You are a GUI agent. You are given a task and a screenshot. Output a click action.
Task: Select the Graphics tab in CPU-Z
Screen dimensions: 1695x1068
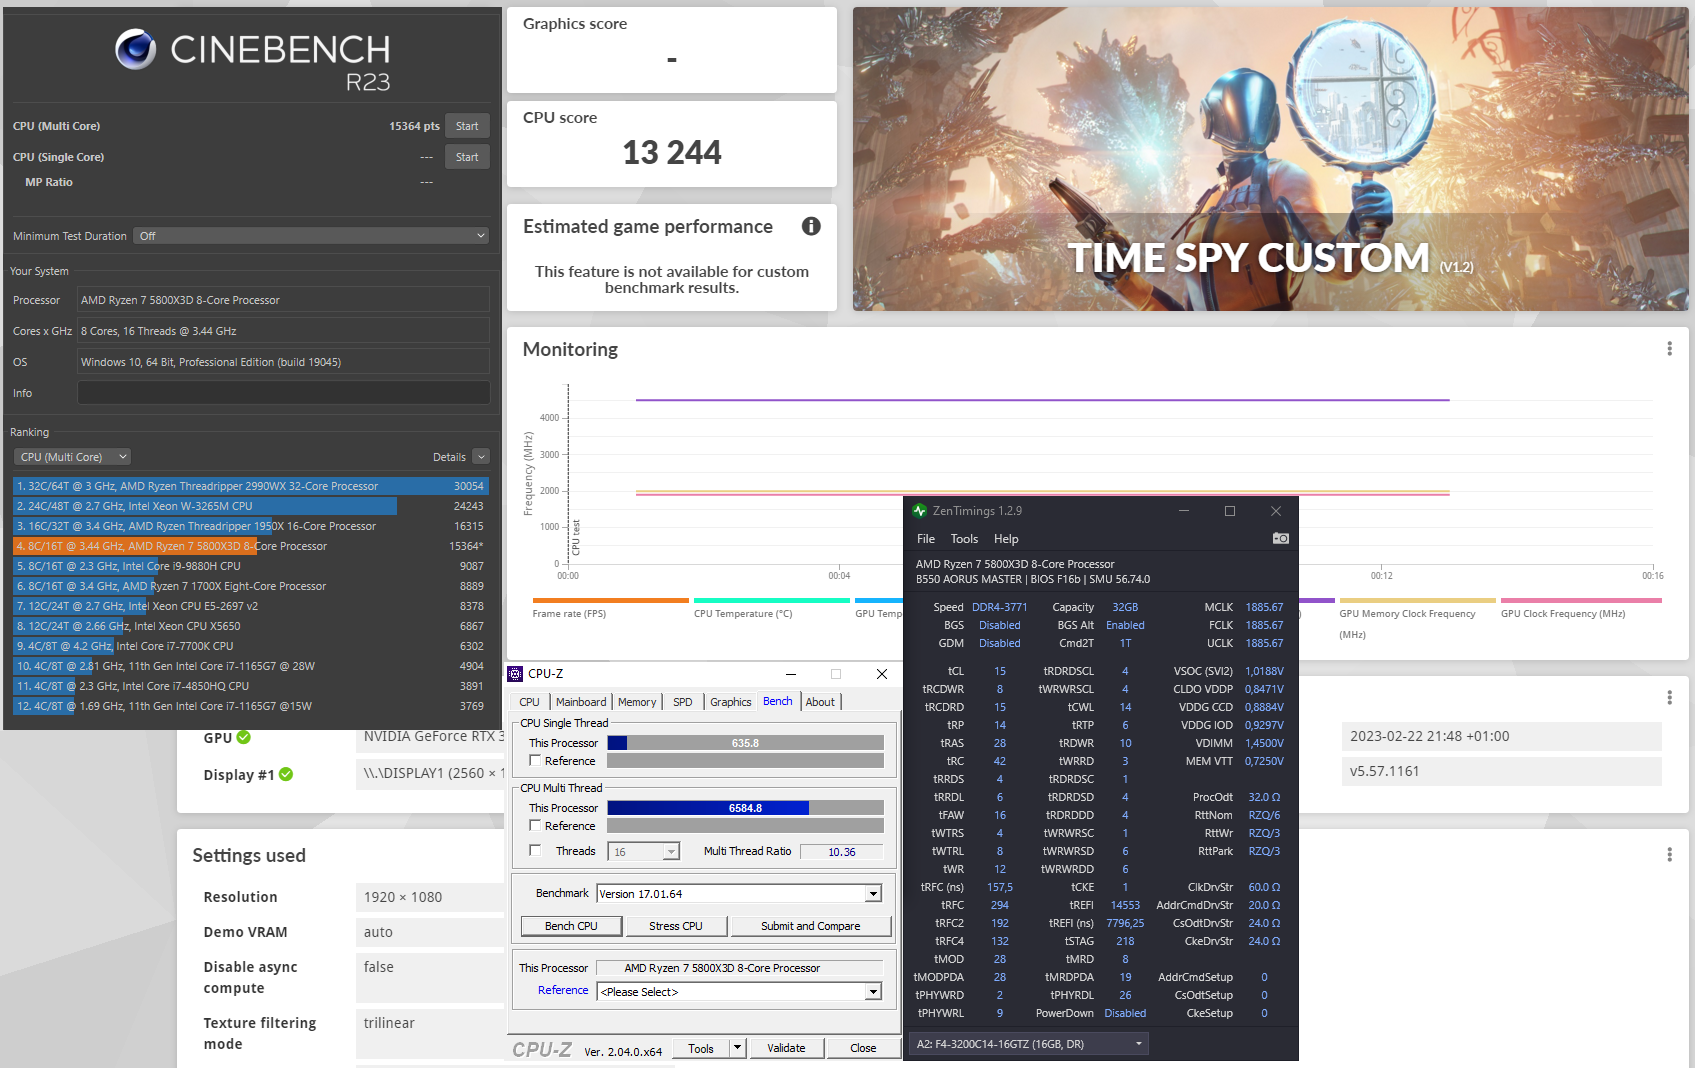(x=731, y=702)
